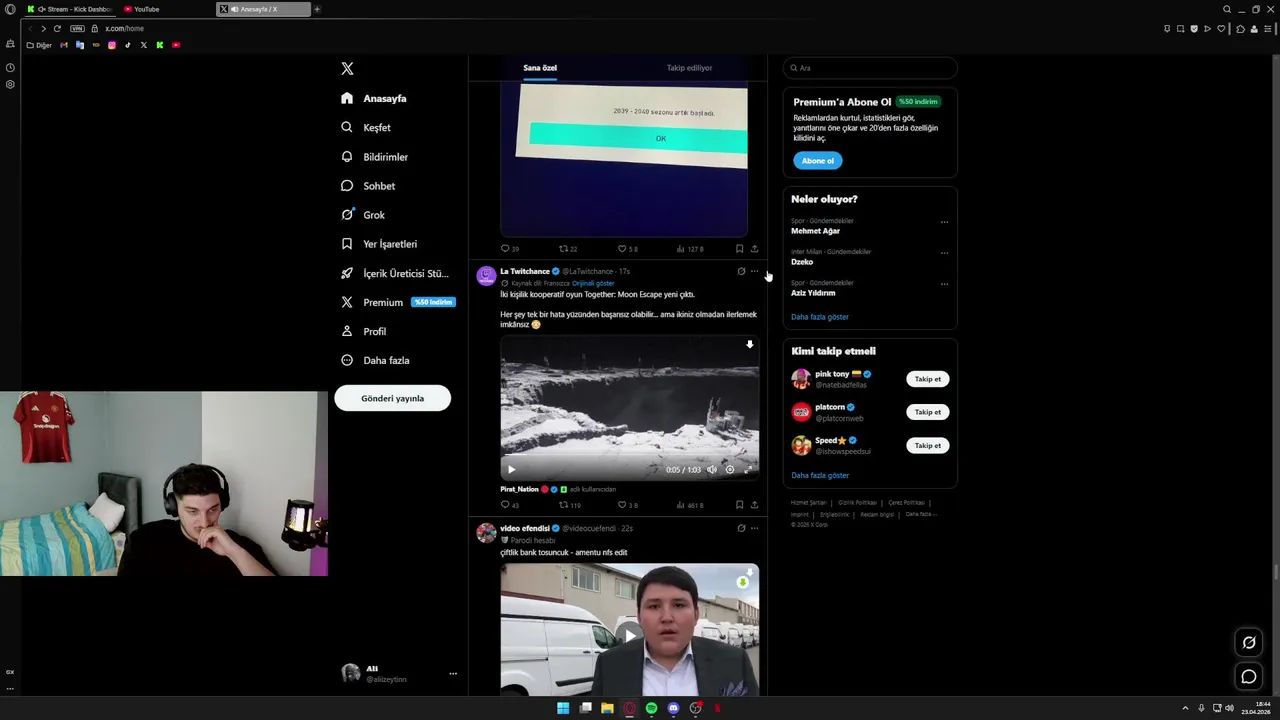Share the La Twitchance post
Image resolution: width=1280 pixels, height=720 pixels.
tap(754, 505)
